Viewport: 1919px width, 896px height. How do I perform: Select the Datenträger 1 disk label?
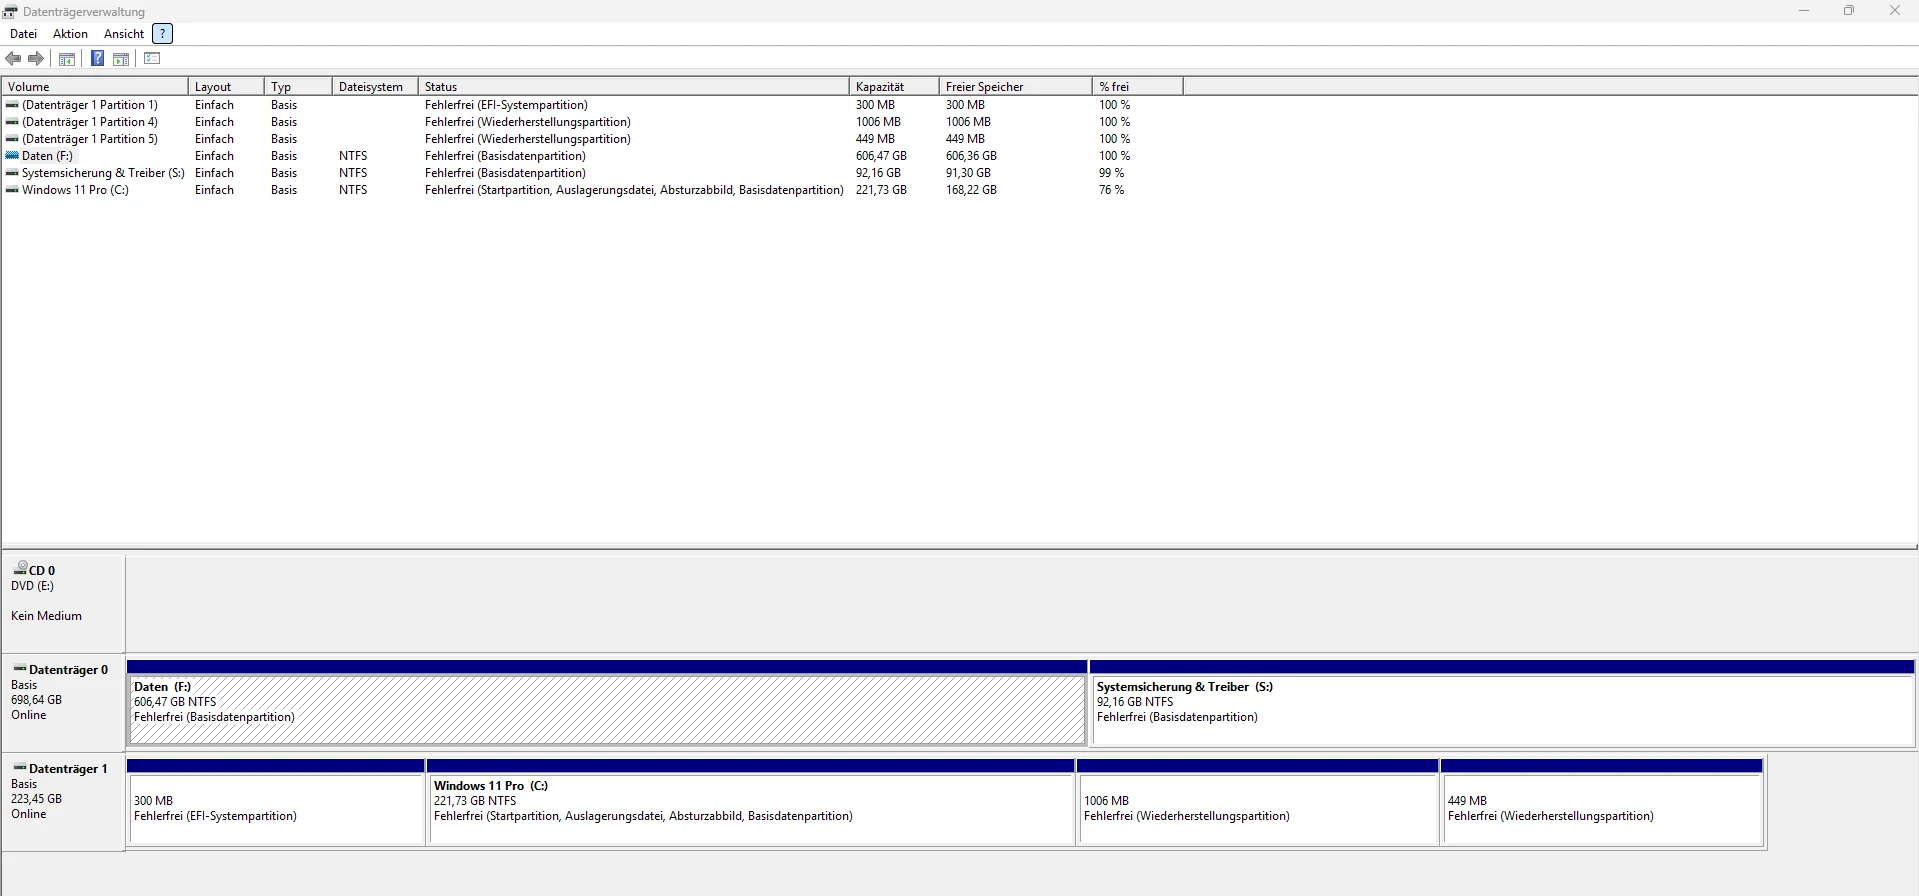64,801
